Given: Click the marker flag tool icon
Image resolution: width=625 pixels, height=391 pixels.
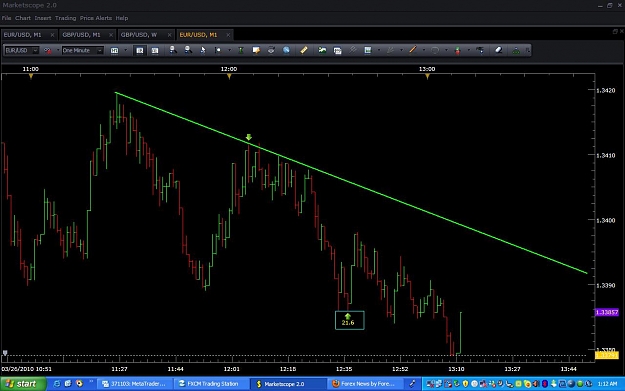Looking at the screenshot, I should [218, 50].
